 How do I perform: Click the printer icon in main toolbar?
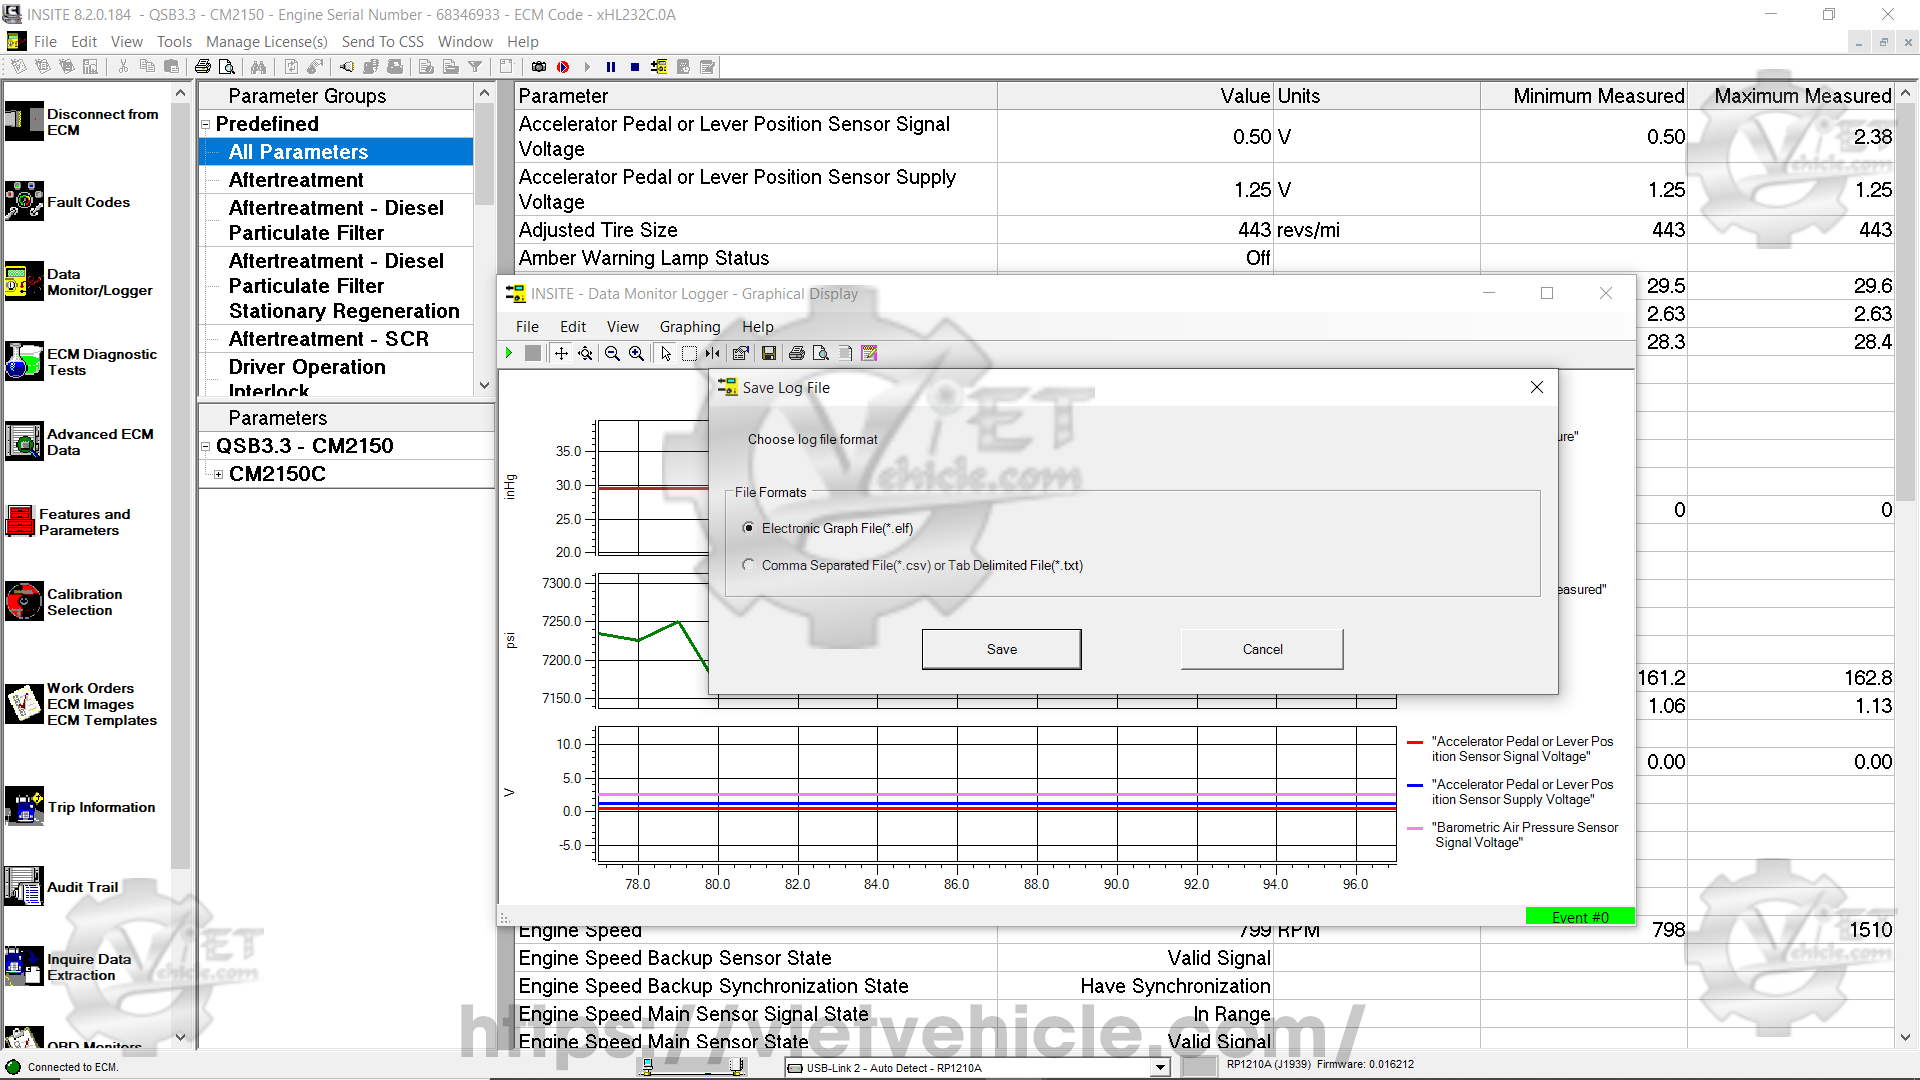[x=203, y=67]
